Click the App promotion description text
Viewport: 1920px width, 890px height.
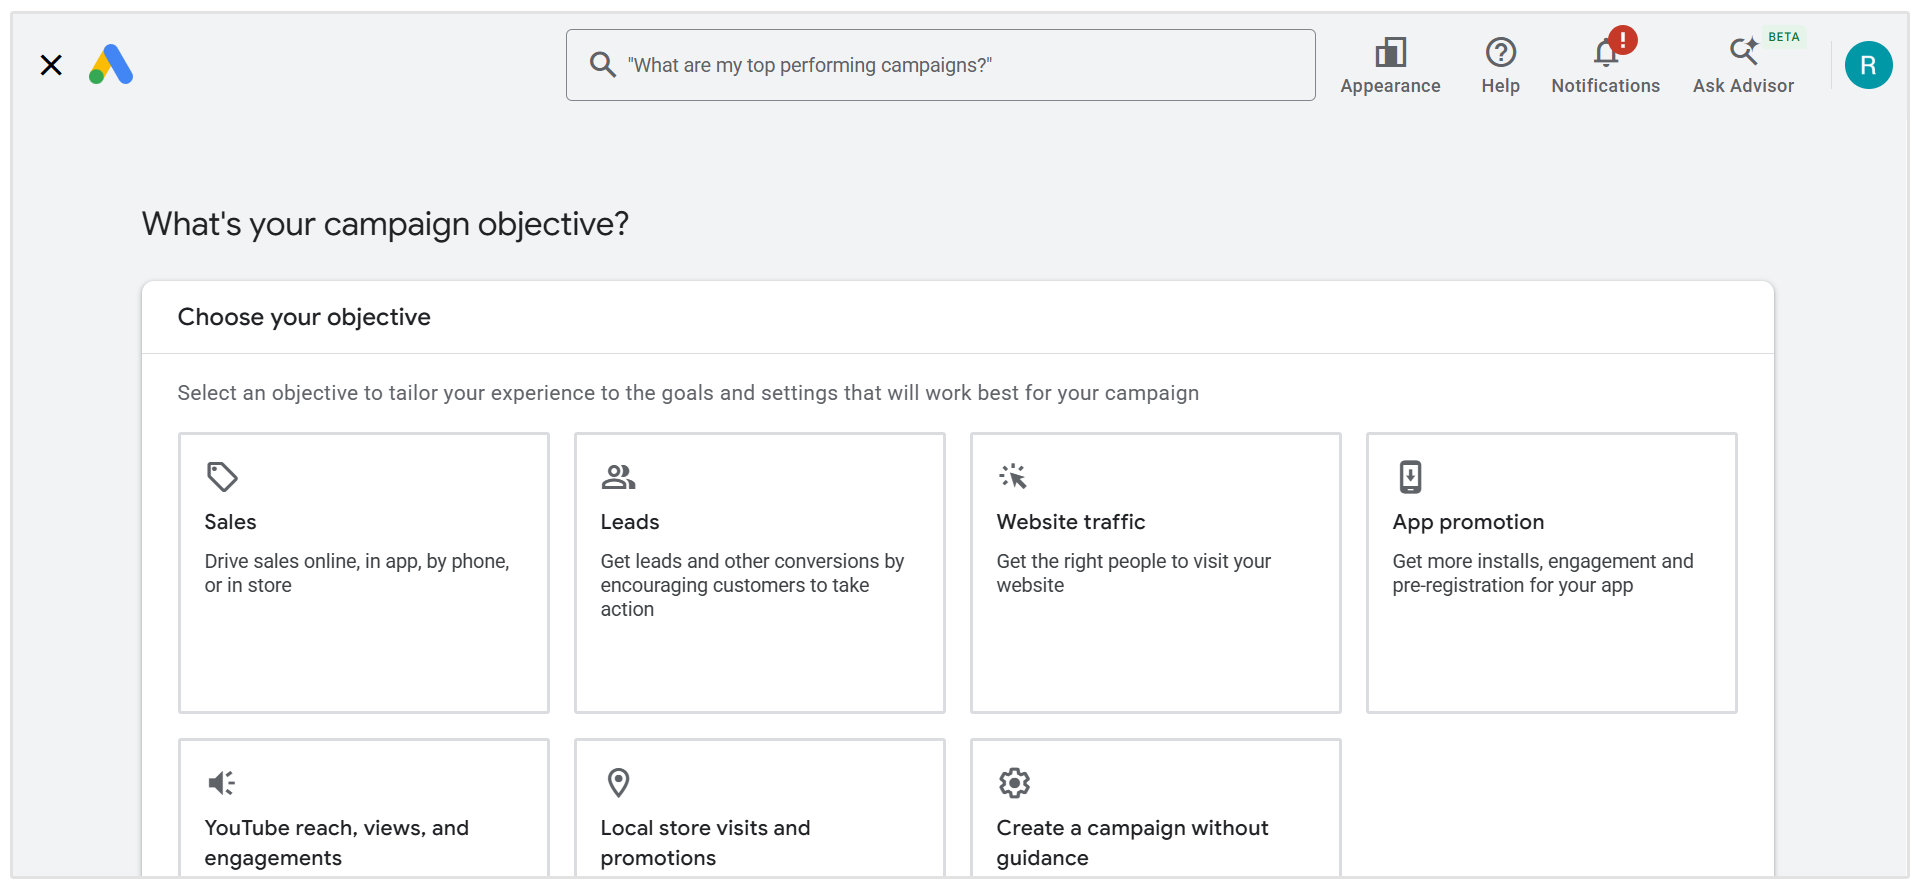pos(1543,573)
